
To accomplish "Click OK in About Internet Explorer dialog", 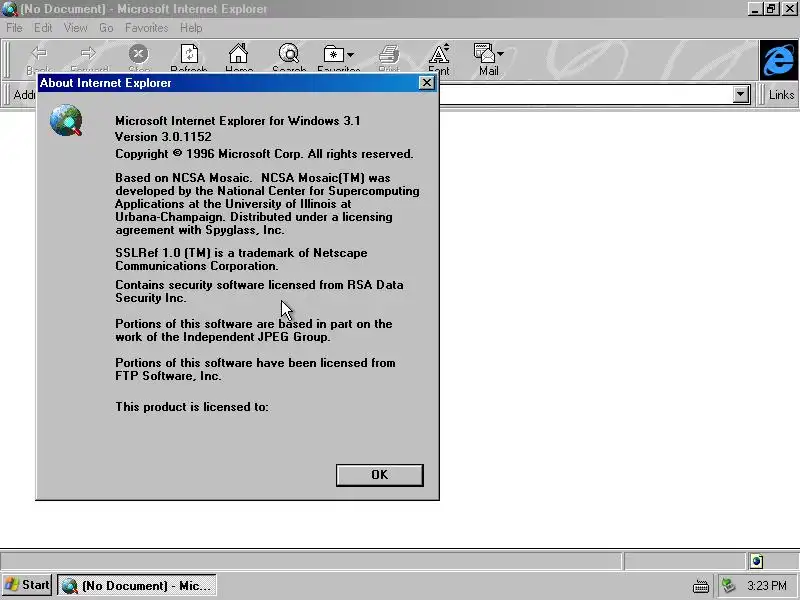I will [380, 475].
